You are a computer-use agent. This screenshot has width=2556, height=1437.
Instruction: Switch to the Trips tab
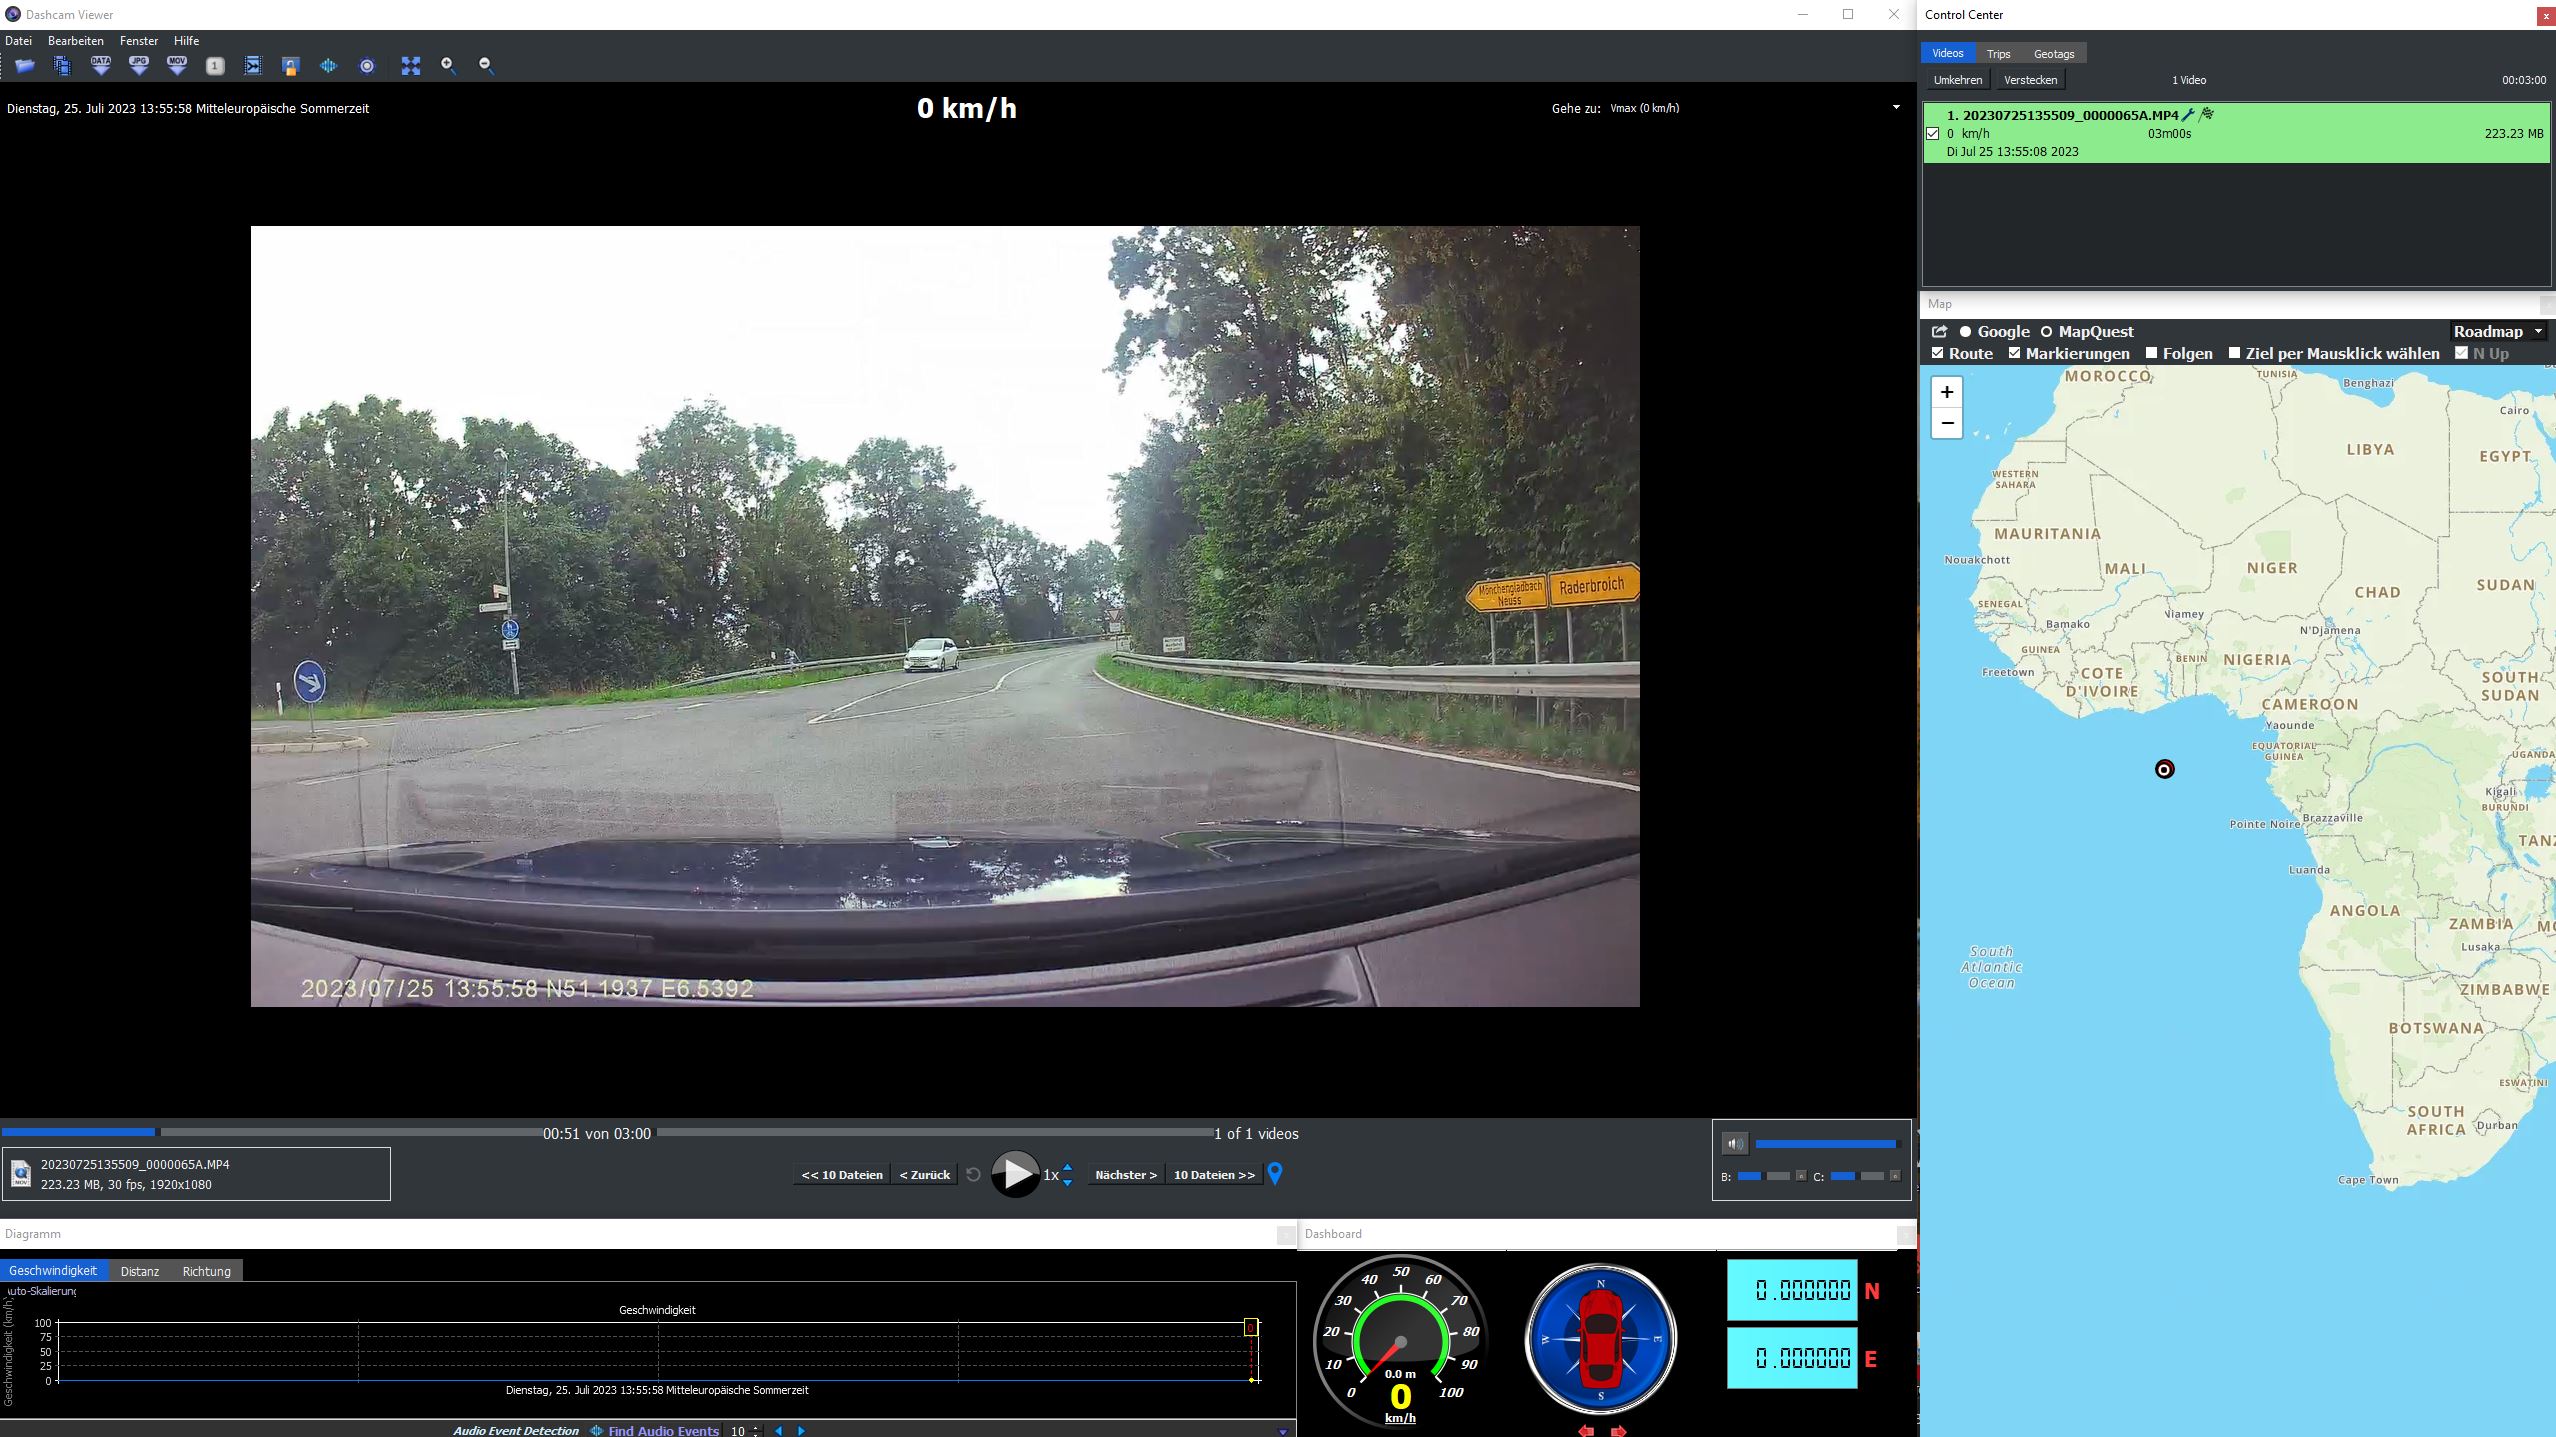click(x=1998, y=54)
